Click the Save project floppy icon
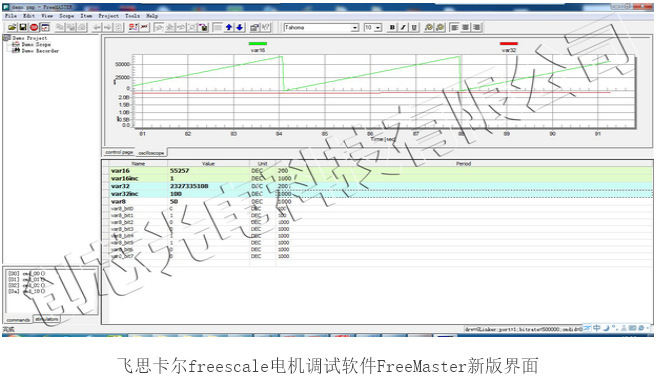This screenshot has height=376, width=658. (23, 27)
